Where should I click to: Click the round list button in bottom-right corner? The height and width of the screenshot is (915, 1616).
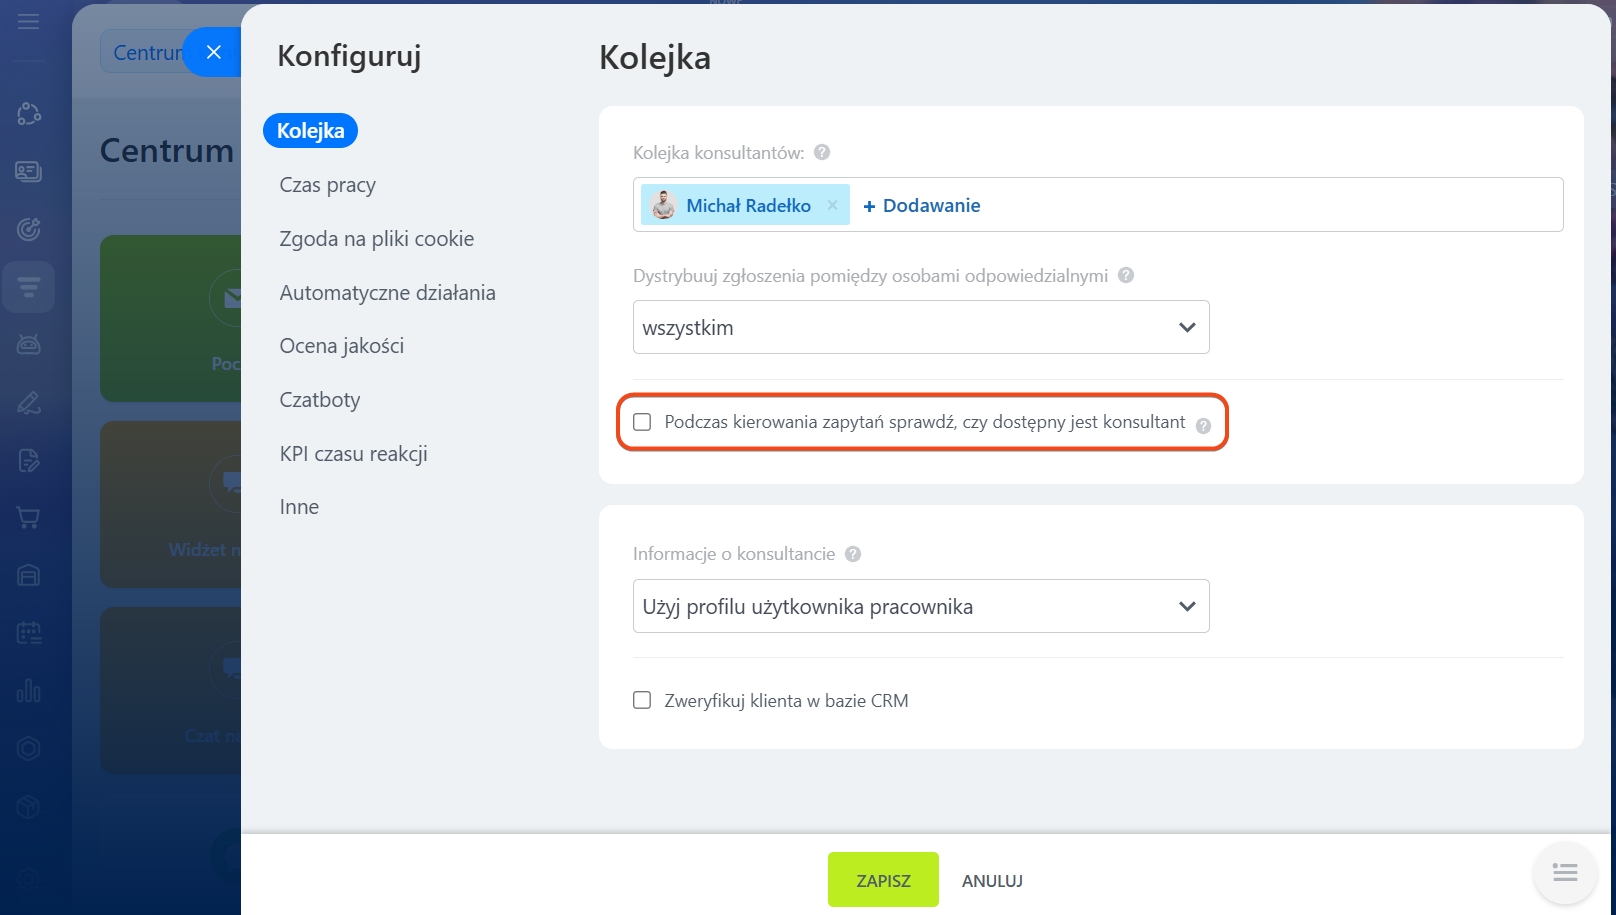(x=1564, y=873)
